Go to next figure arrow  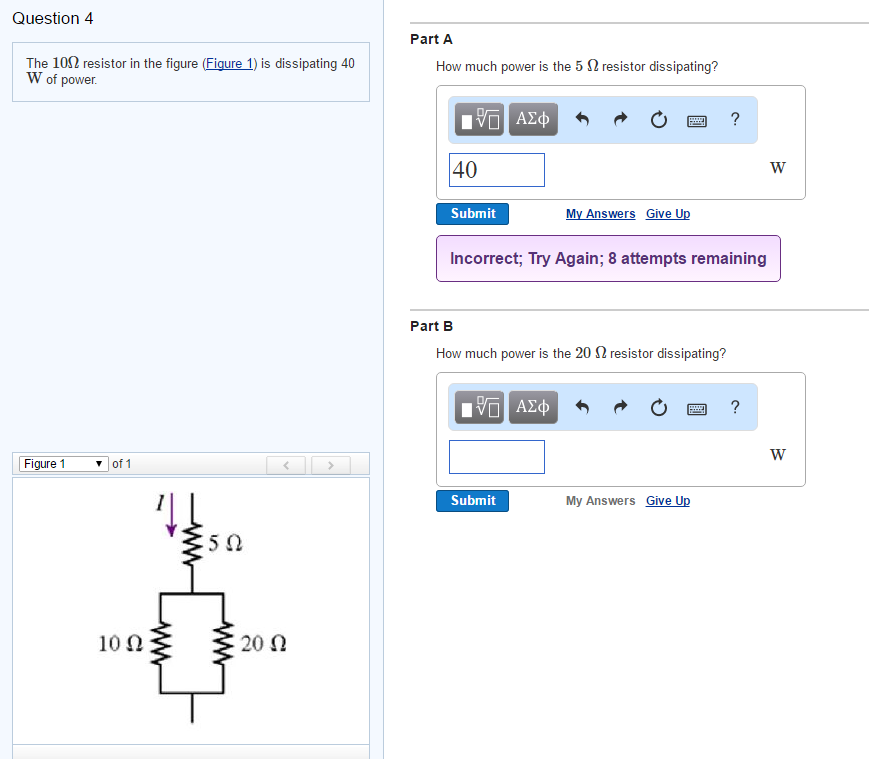331,465
